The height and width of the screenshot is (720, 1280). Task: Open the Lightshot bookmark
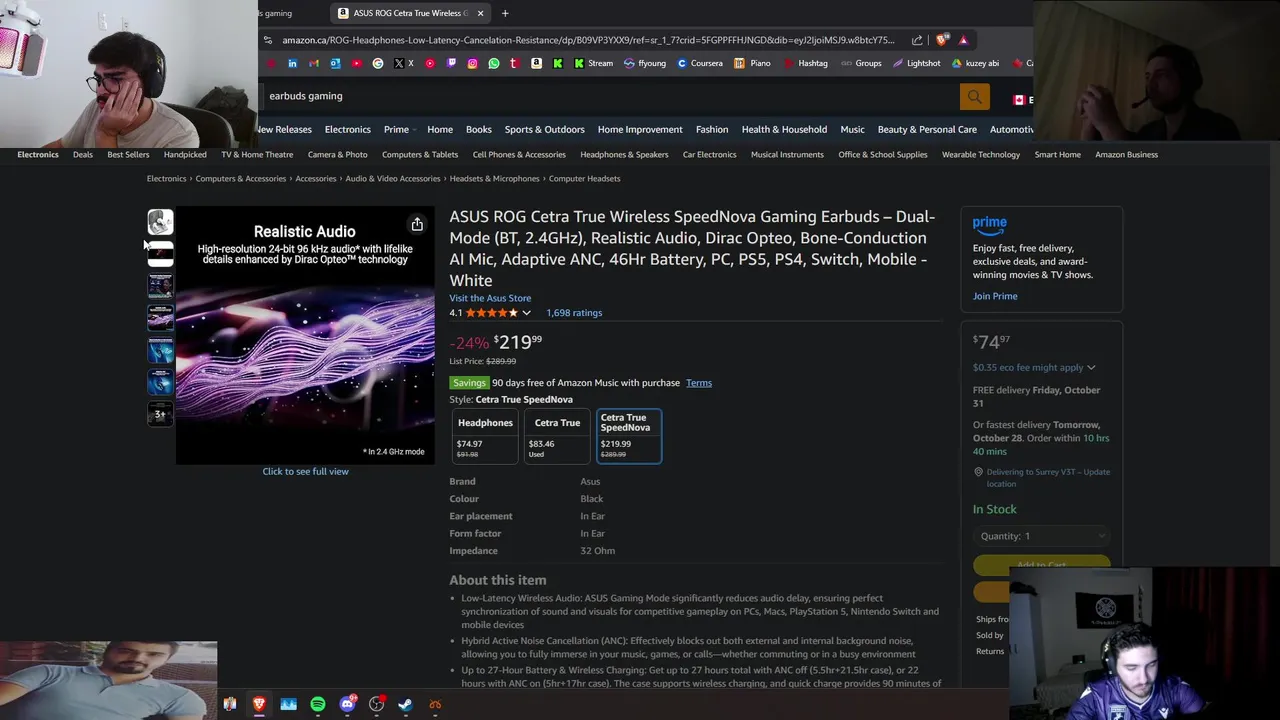916,63
